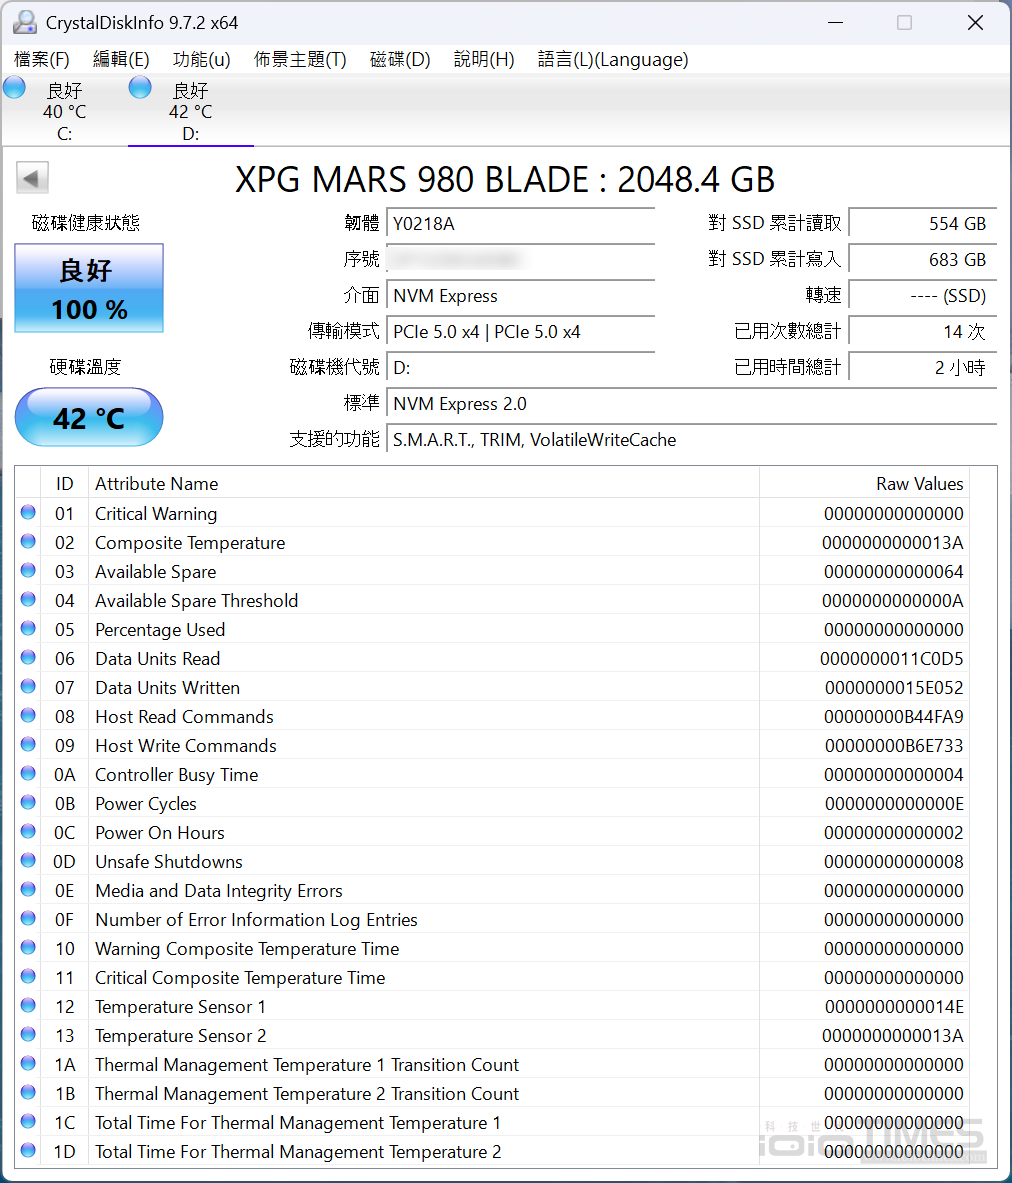The image size is (1012, 1183).
Task: Open the 檔案(F) menu
Action: [42, 60]
